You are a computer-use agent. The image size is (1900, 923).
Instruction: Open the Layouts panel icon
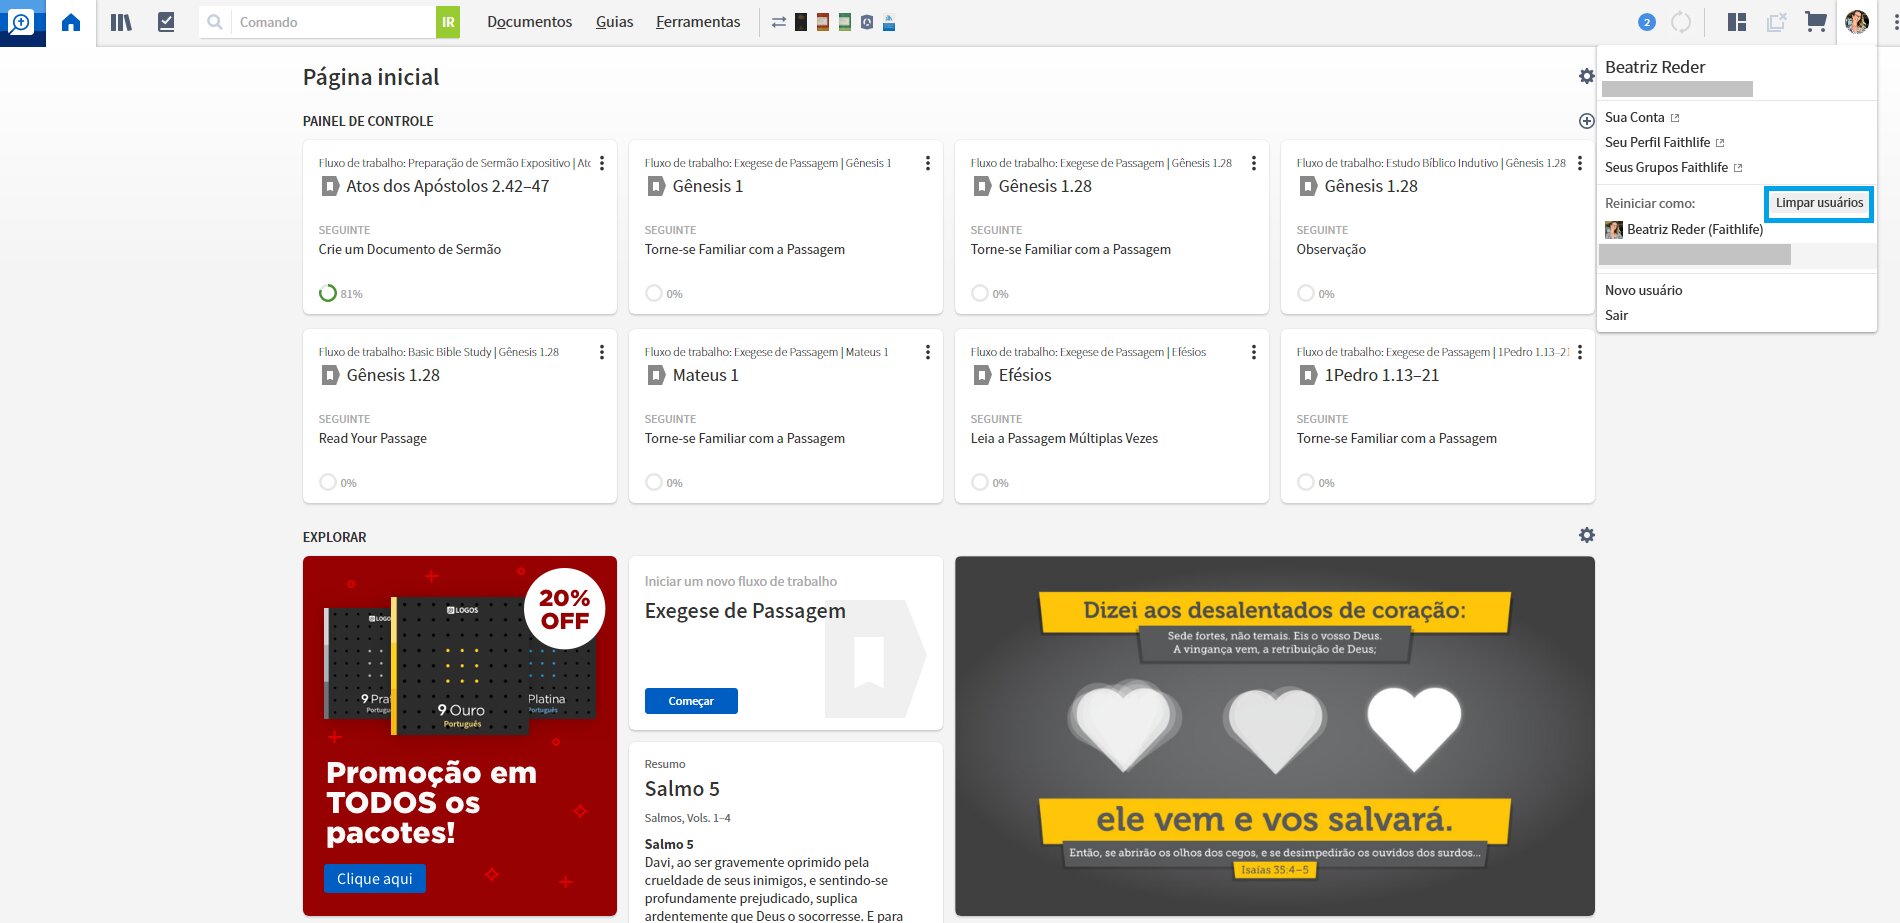pyautogui.click(x=1737, y=22)
